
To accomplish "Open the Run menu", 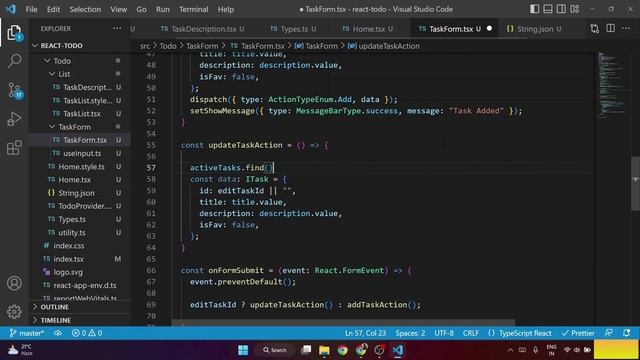I will click(x=162, y=9).
